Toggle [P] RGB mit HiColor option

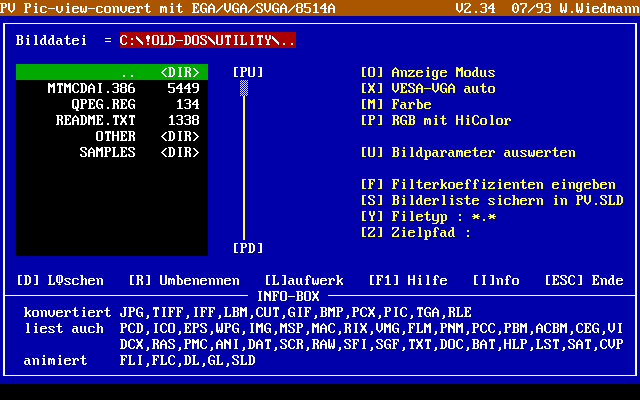(435, 121)
